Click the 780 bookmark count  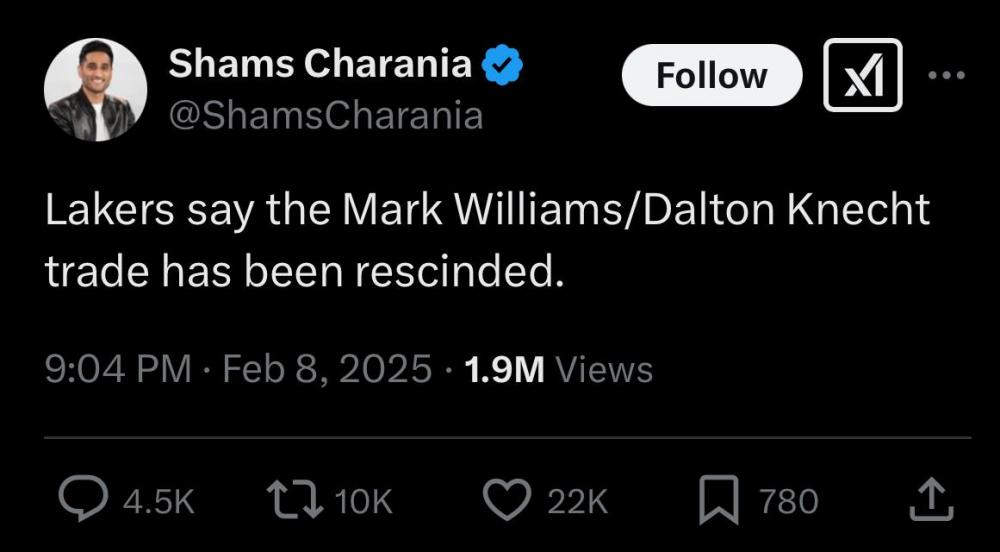[788, 501]
